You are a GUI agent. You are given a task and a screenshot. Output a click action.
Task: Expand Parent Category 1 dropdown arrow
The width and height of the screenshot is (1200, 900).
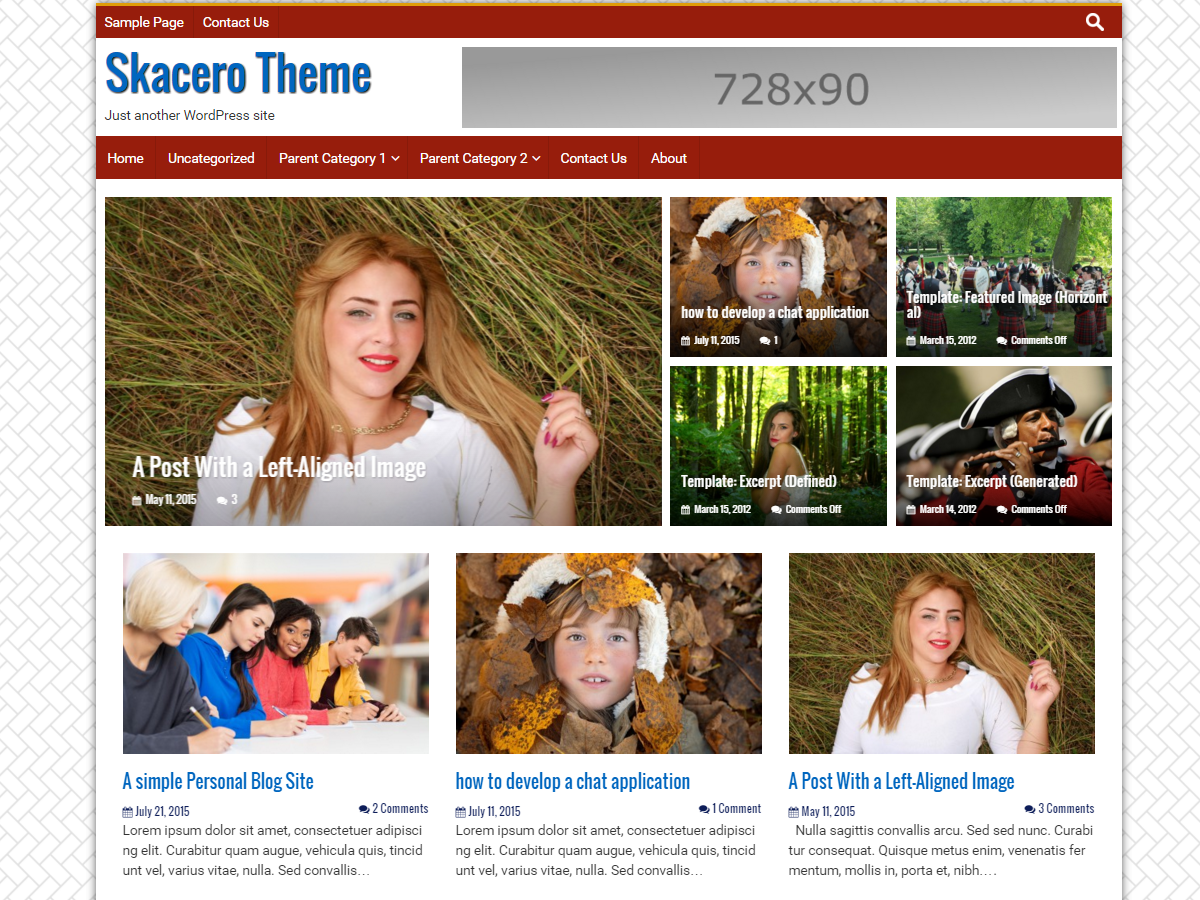[x=396, y=159]
